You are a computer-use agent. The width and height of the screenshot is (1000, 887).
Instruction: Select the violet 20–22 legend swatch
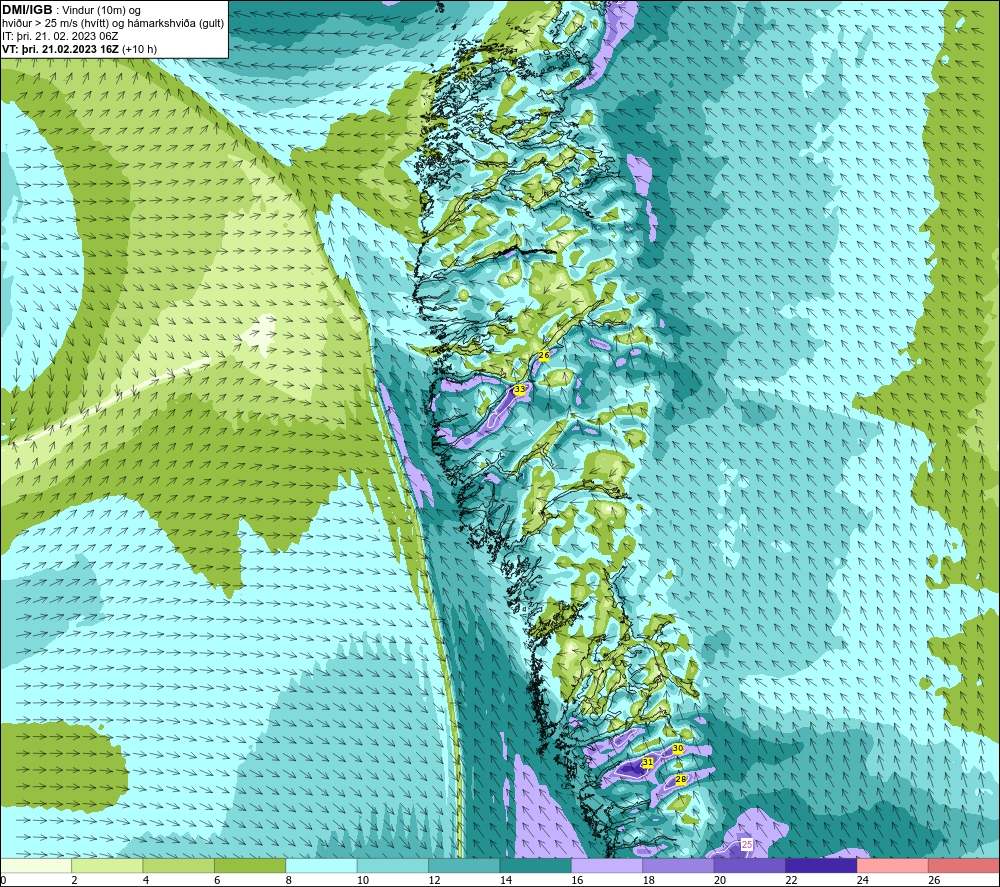pyautogui.click(x=750, y=865)
